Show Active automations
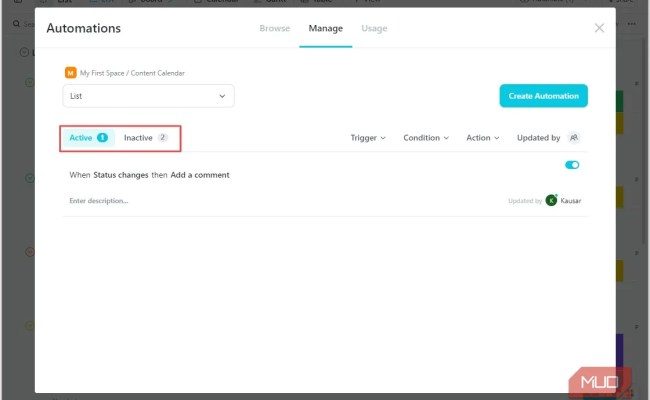 [x=88, y=138]
